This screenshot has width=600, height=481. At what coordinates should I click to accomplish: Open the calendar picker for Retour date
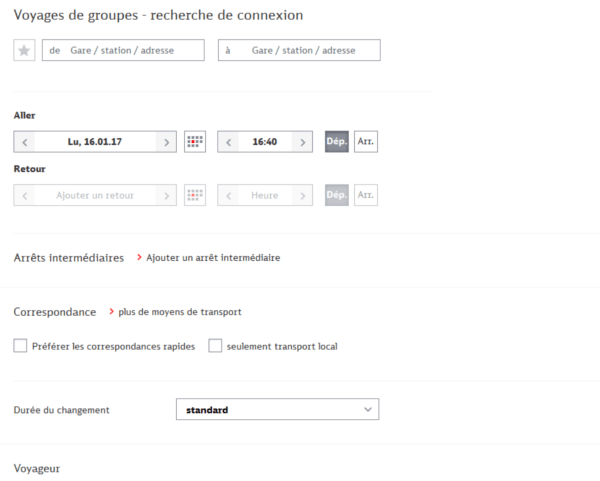[195, 195]
